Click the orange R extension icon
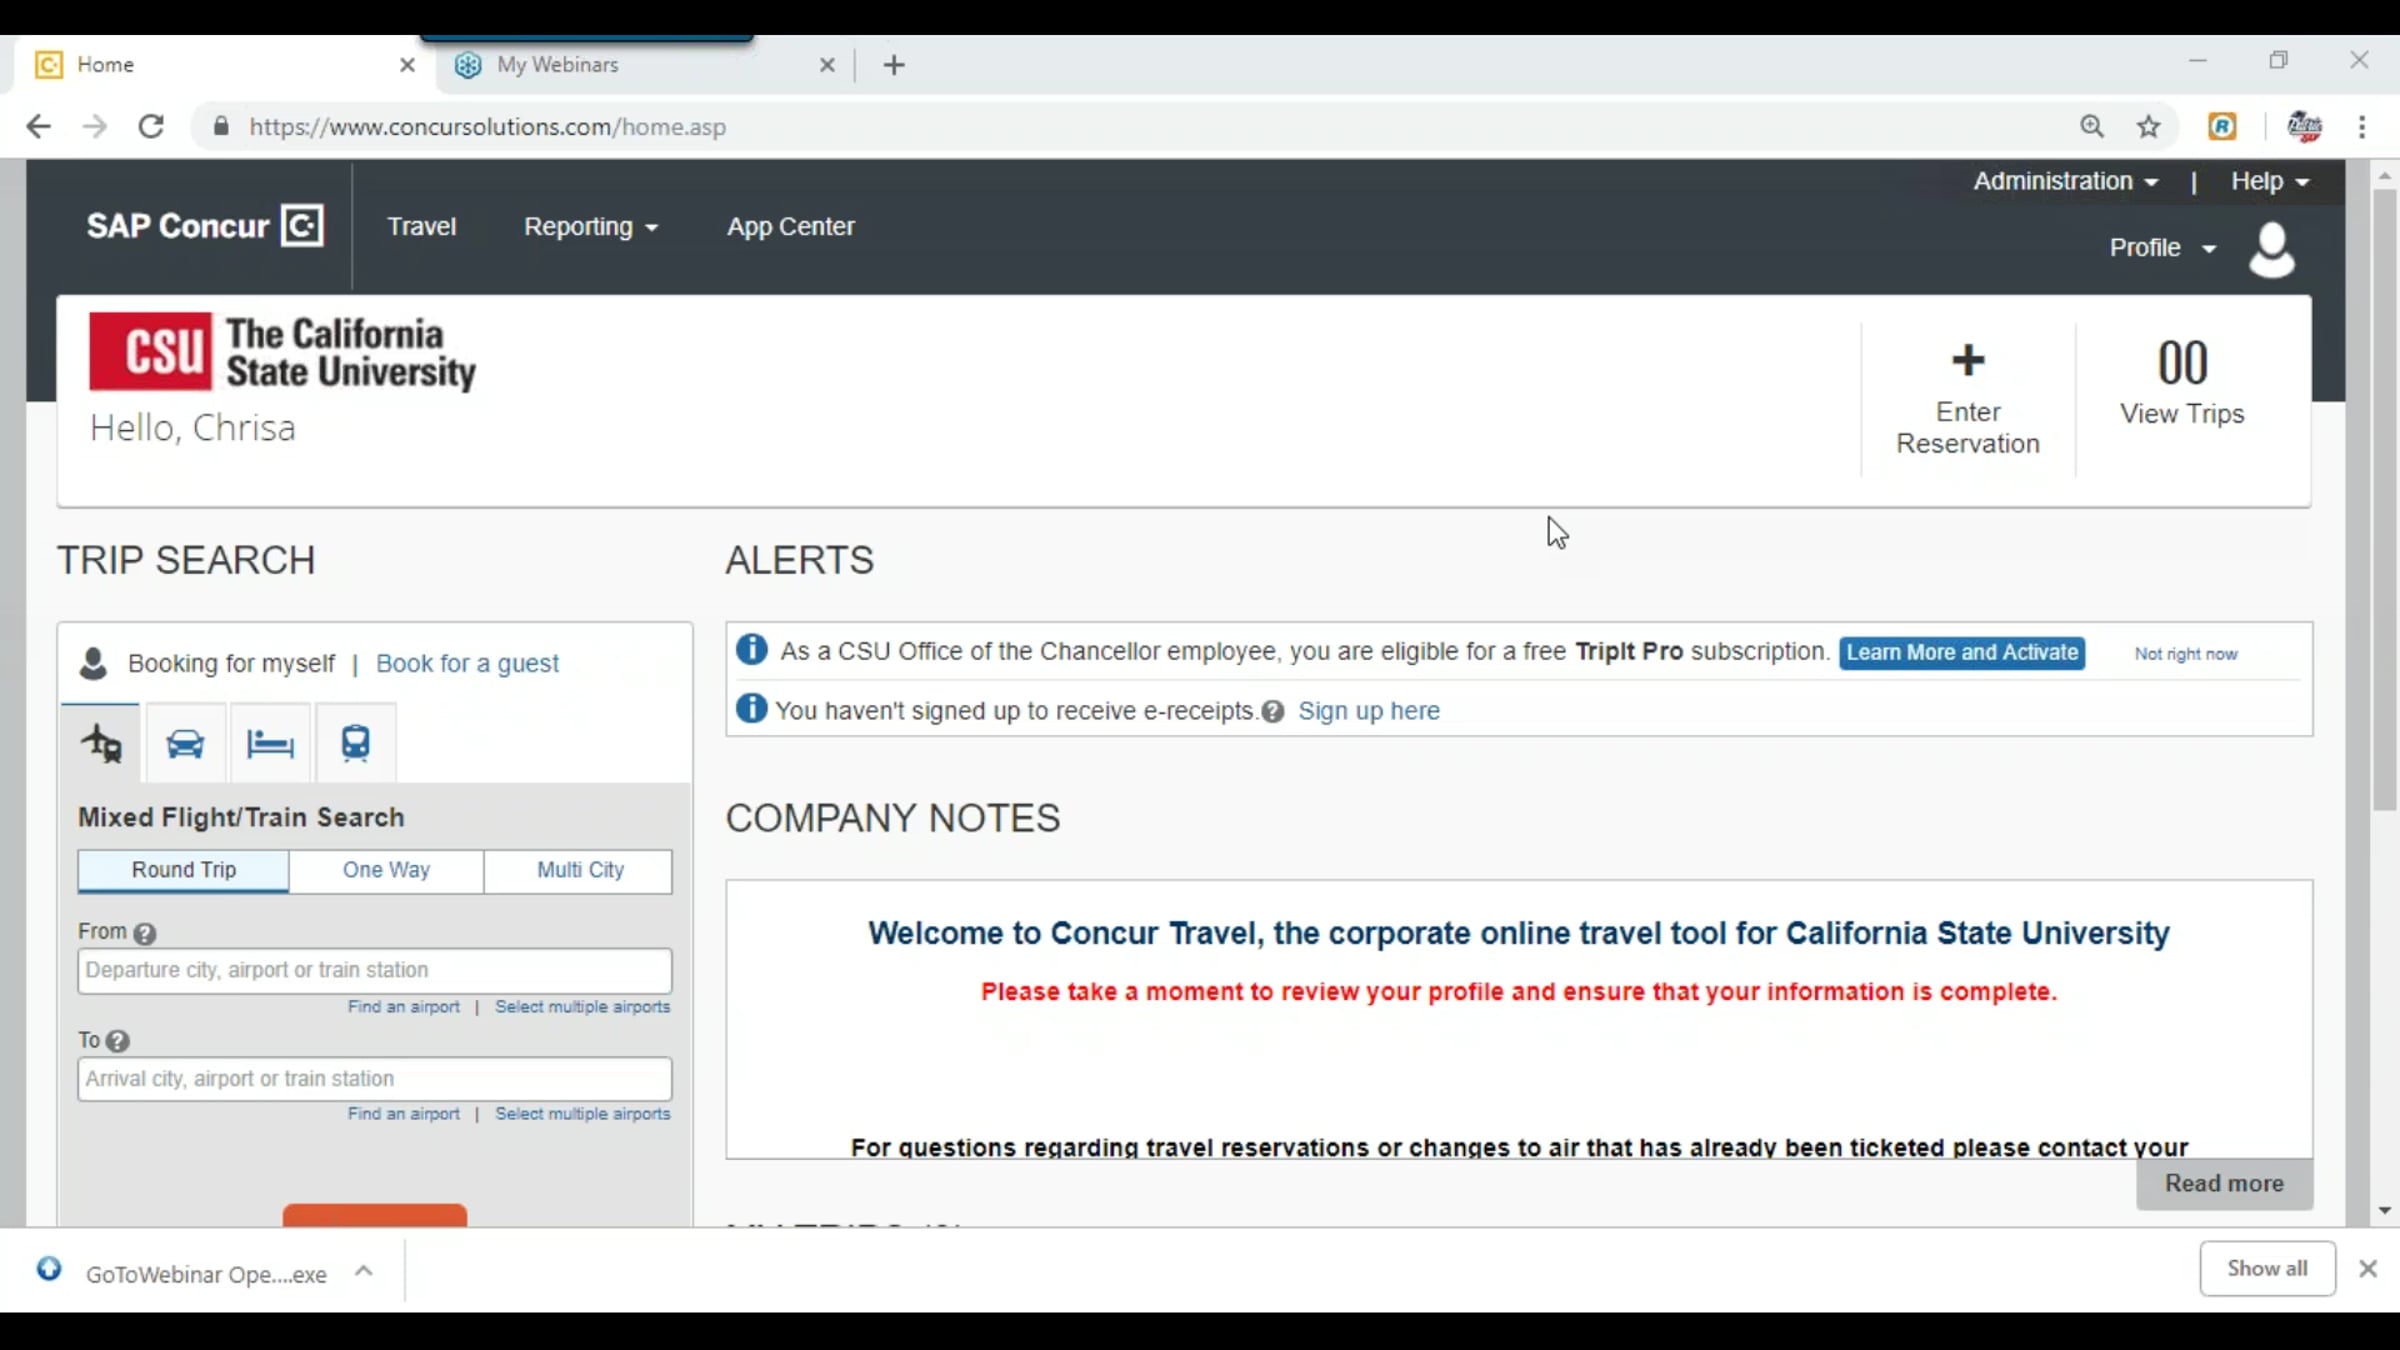This screenshot has height=1350, width=2400. [2222, 126]
